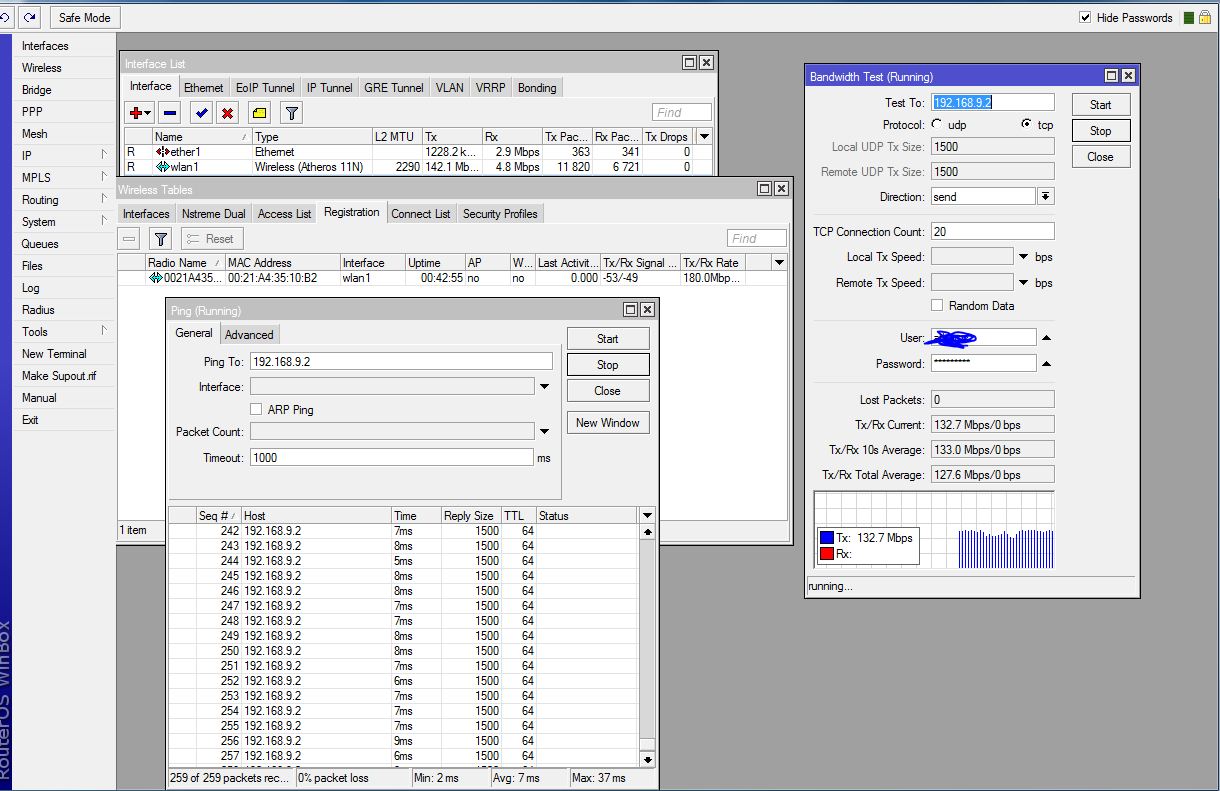Select the tcp protocol radio button
Image resolution: width=1220 pixels, height=791 pixels.
pyautogui.click(x=1026, y=124)
